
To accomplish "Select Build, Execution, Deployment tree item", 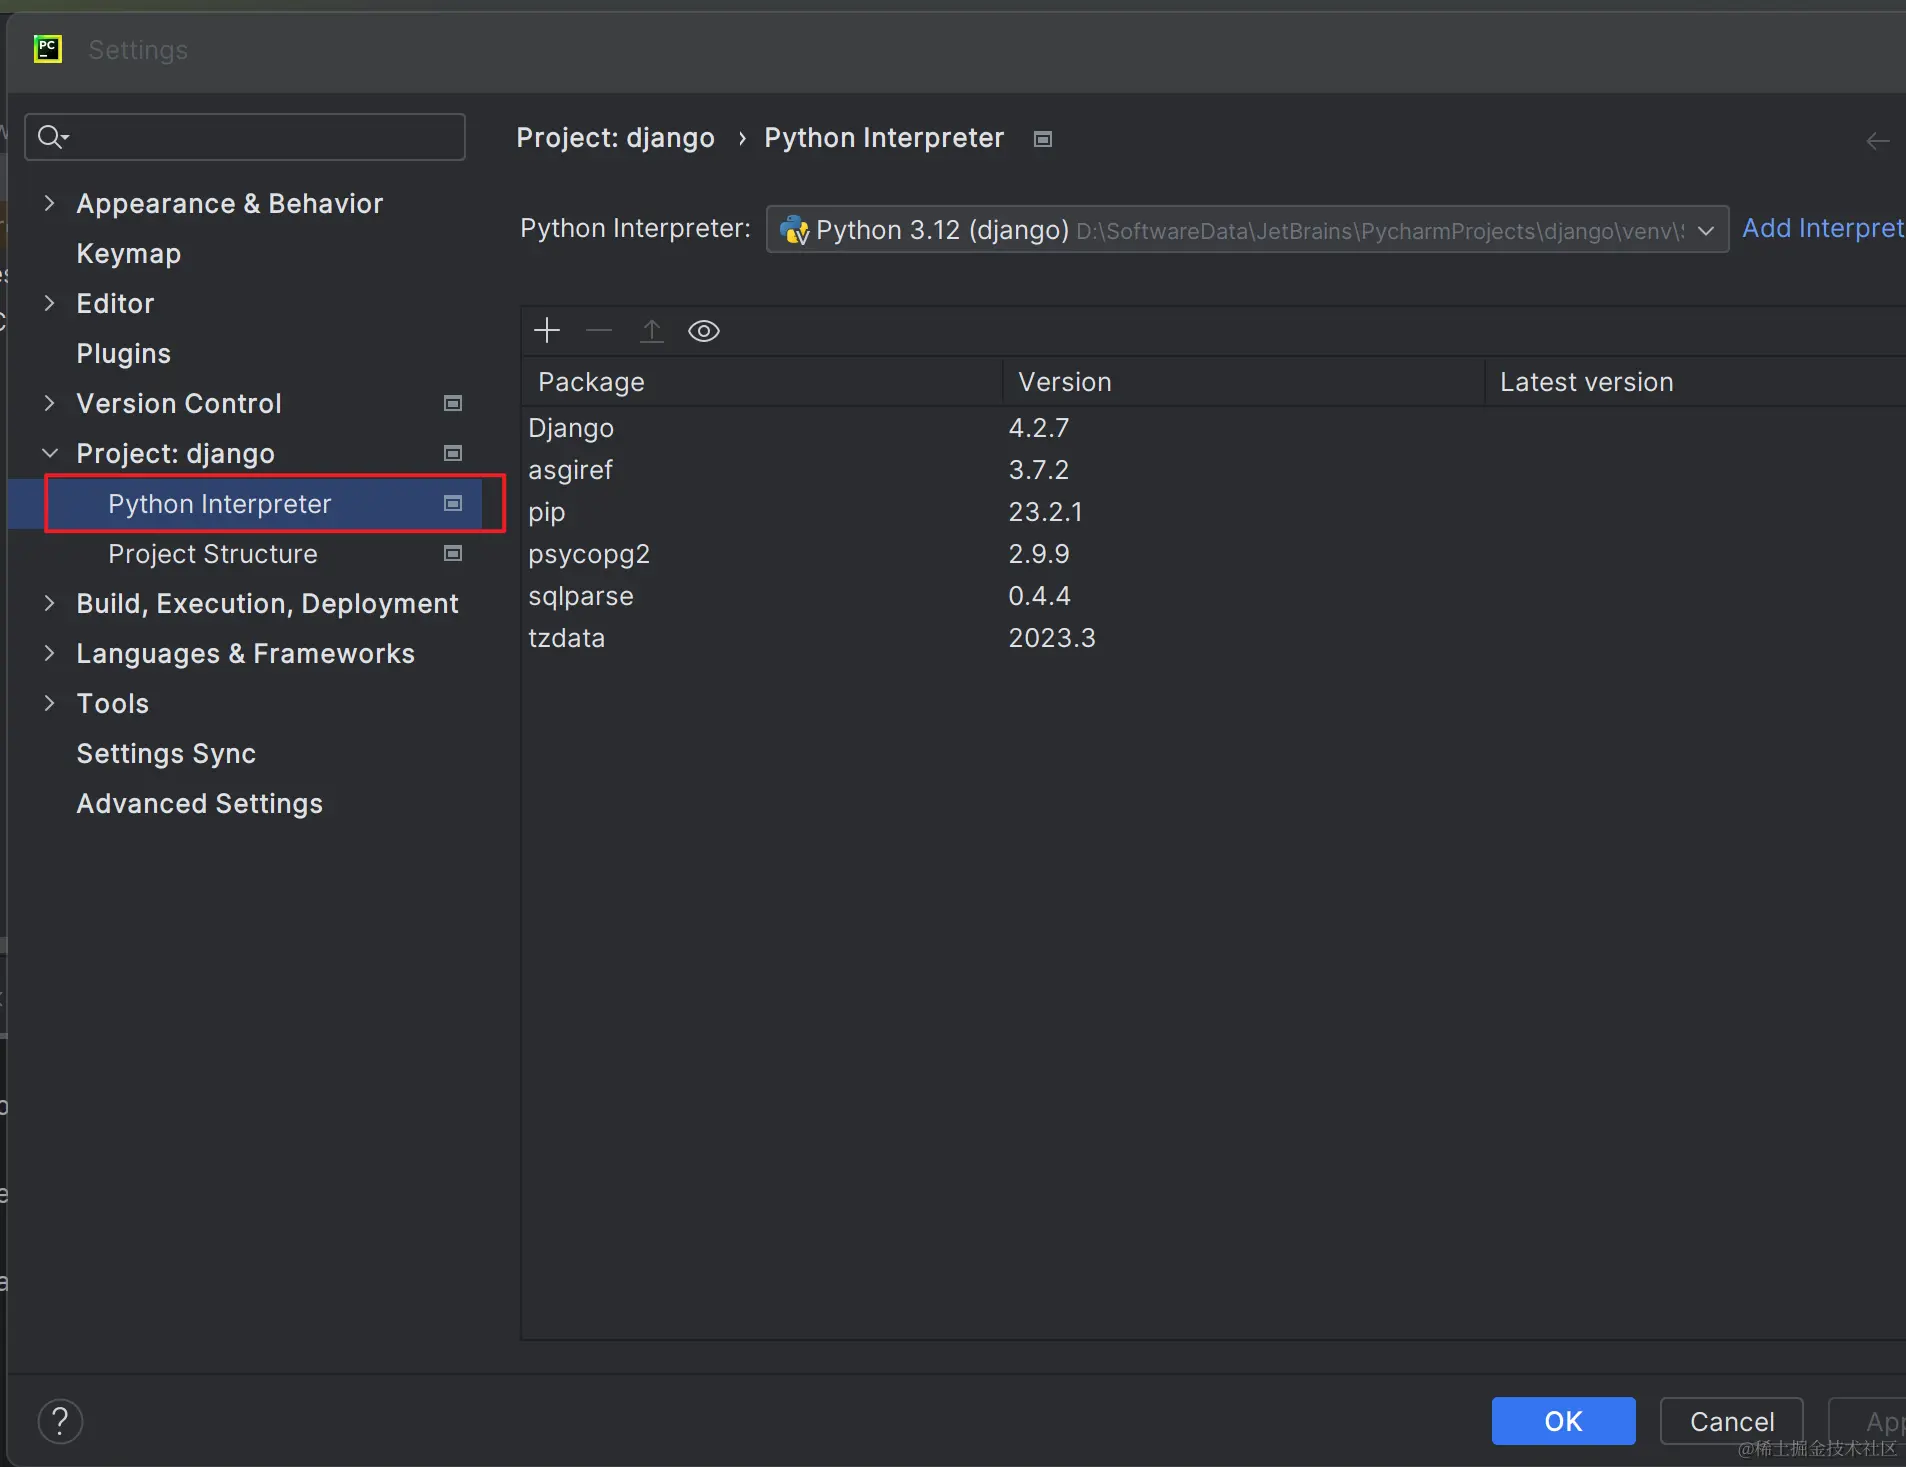I will coord(267,604).
